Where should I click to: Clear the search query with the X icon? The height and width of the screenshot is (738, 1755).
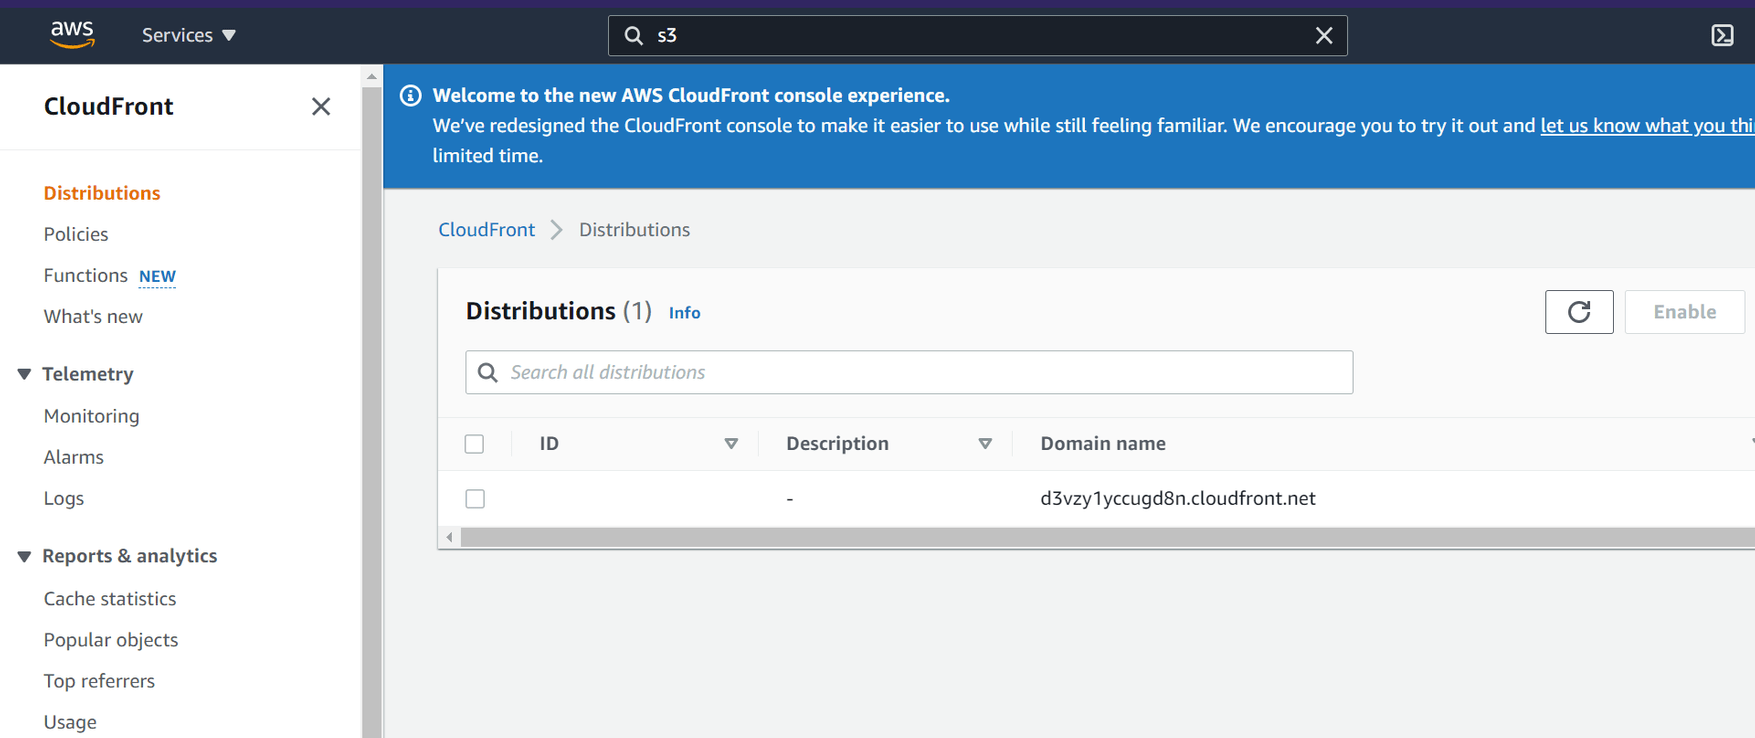(1324, 35)
